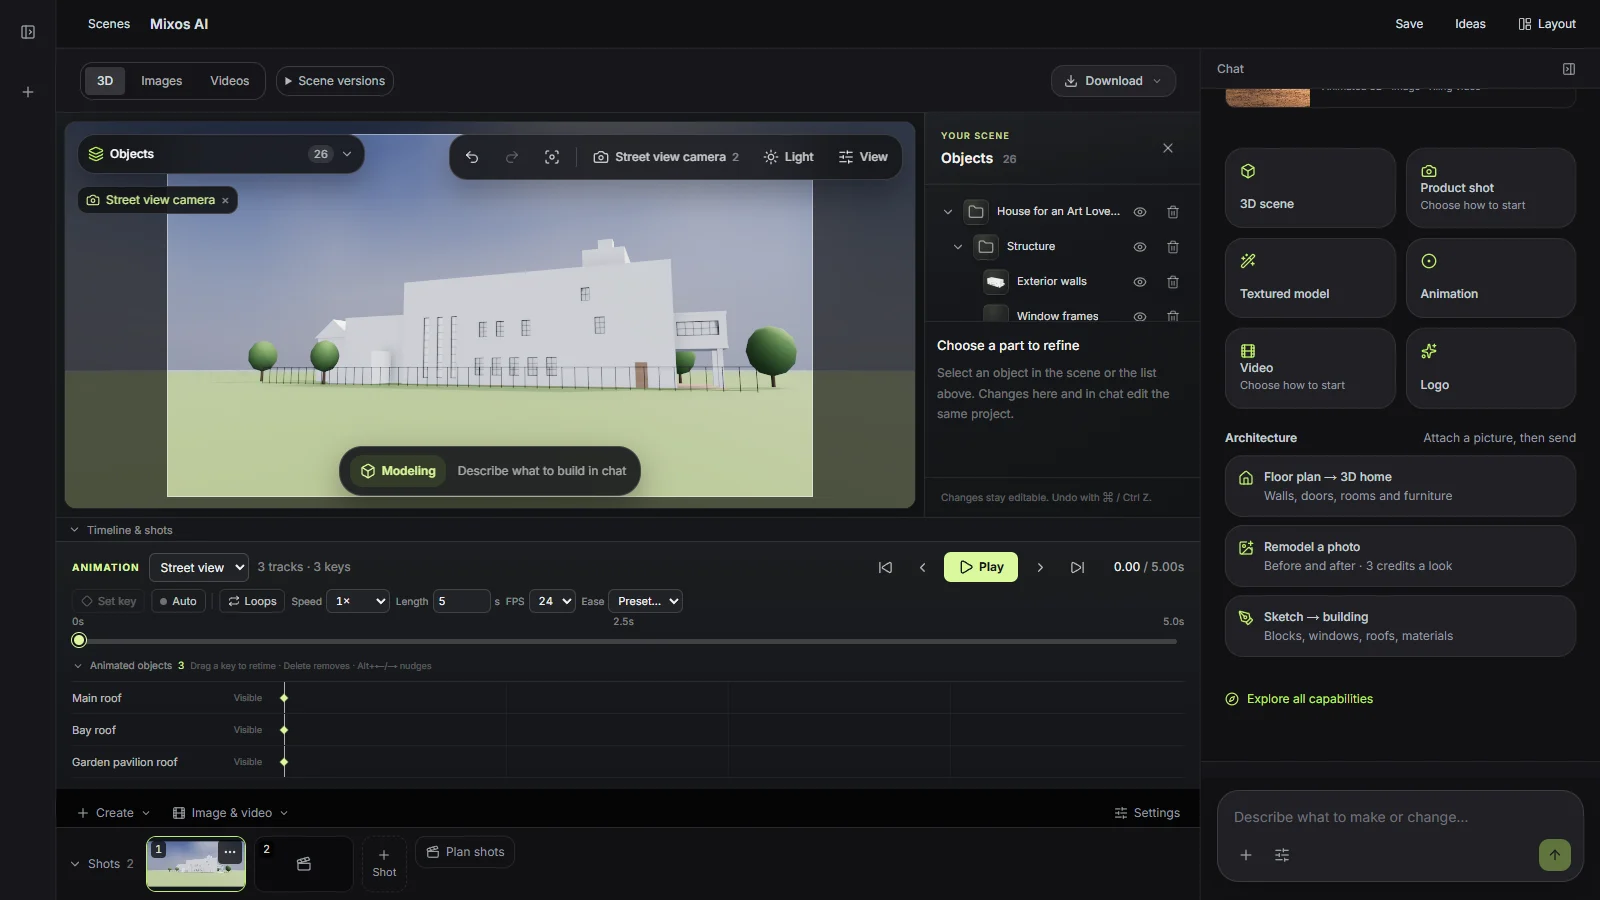Click the plus icon in left sidebar
1600x900 pixels.
point(28,92)
